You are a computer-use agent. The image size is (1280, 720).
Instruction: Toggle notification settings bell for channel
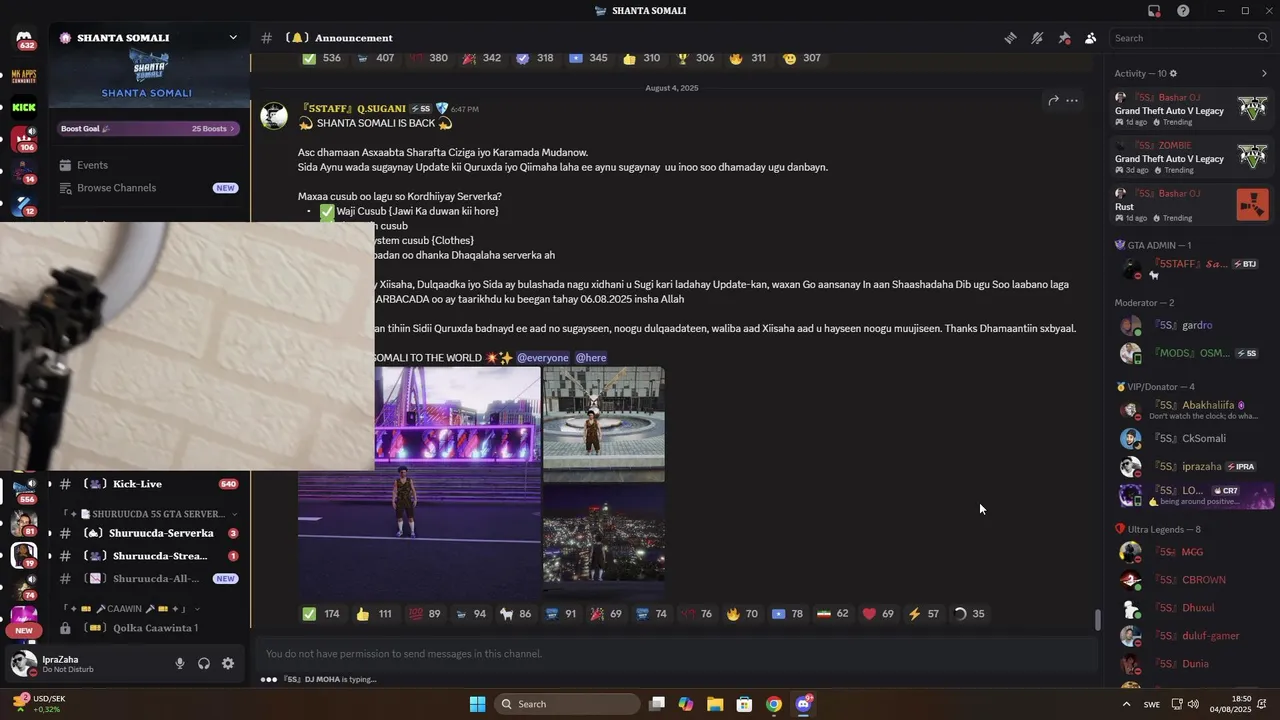click(1037, 38)
